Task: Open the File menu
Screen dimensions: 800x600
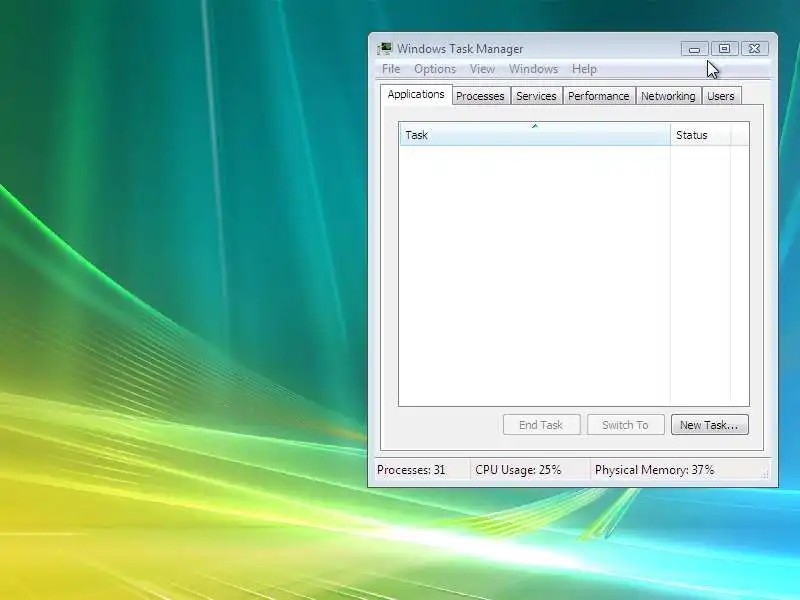Action: pyautogui.click(x=391, y=69)
